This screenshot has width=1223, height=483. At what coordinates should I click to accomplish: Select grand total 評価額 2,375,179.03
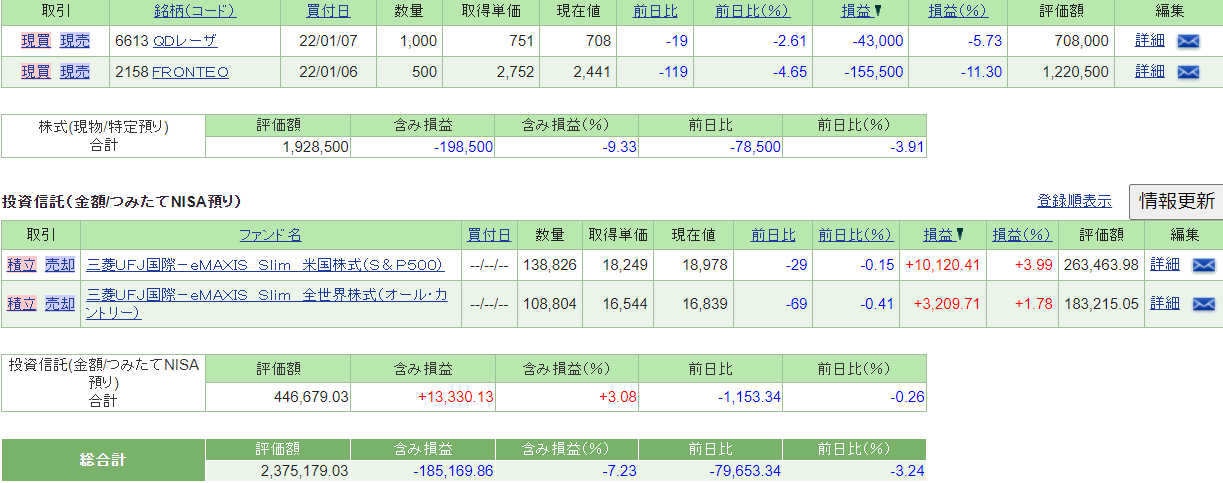pyautogui.click(x=304, y=471)
